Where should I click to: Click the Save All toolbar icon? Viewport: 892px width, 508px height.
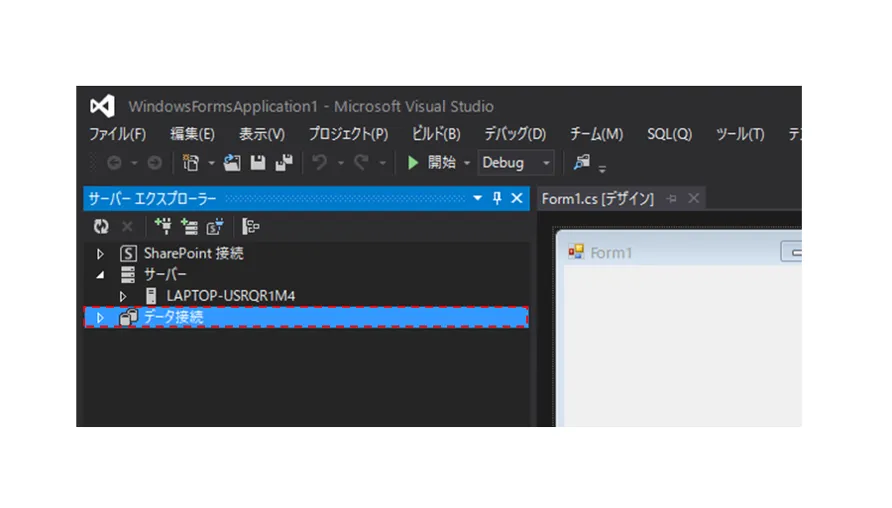284,163
